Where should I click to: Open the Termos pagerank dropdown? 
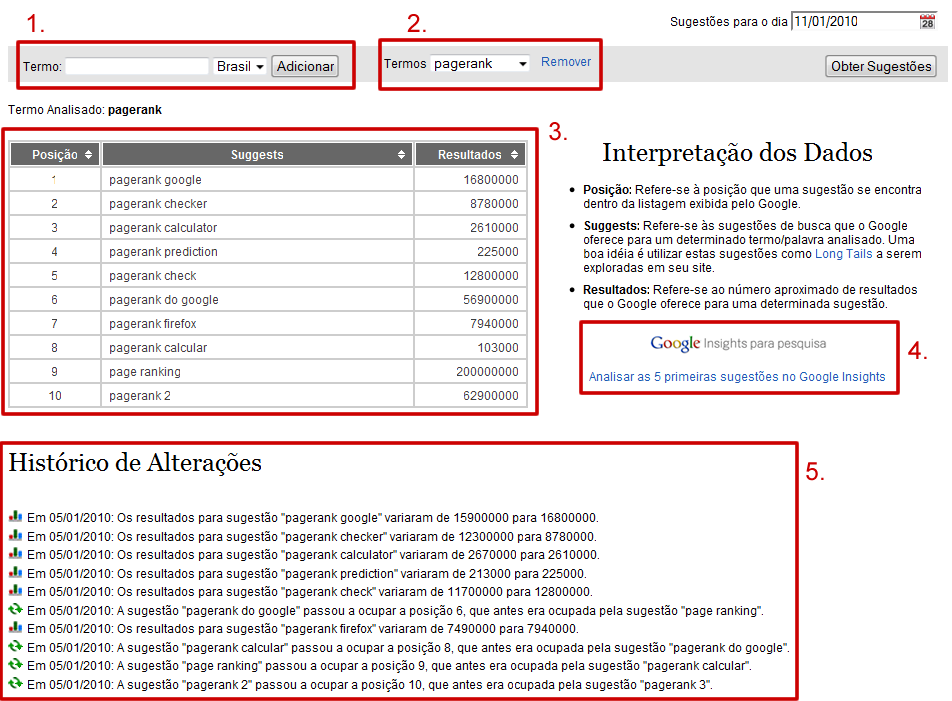pos(480,63)
